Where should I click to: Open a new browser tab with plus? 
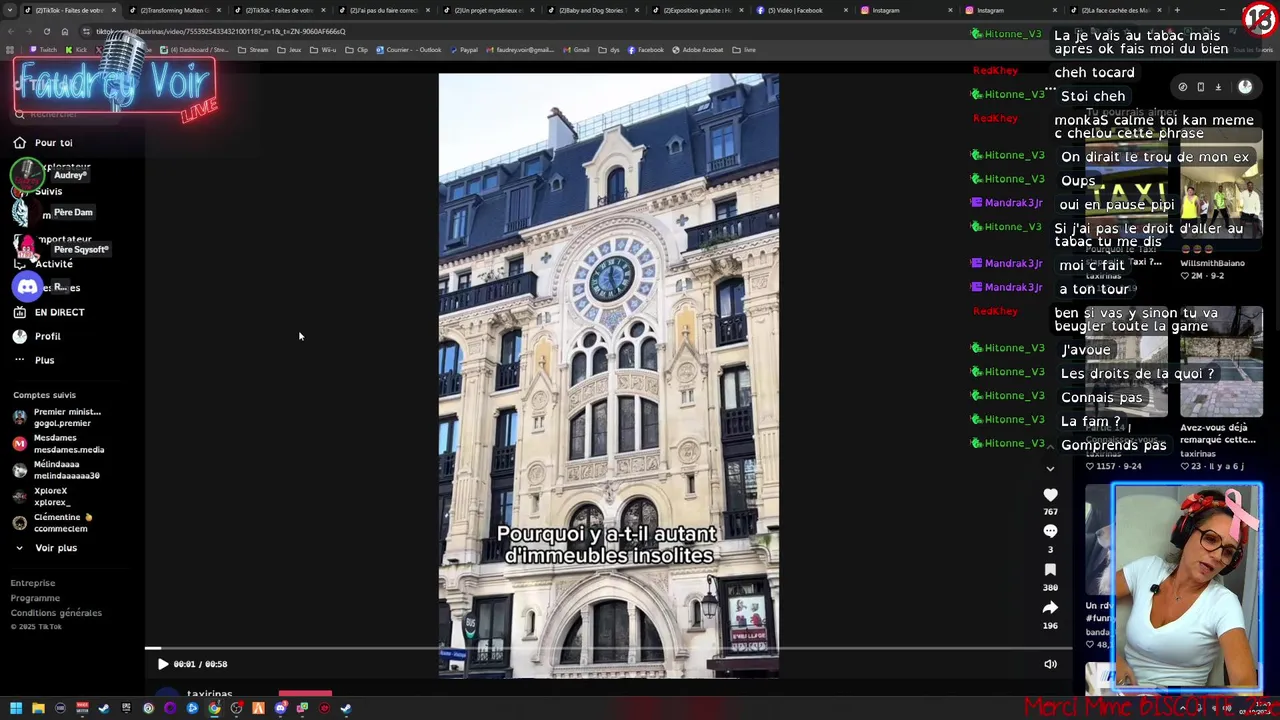(x=1177, y=10)
